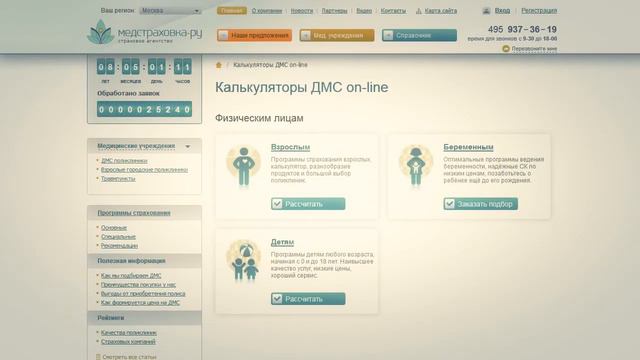This screenshot has width=640, height=360.
Task: Click the Обработано заявок counter 0000025240
Action: click(144, 109)
